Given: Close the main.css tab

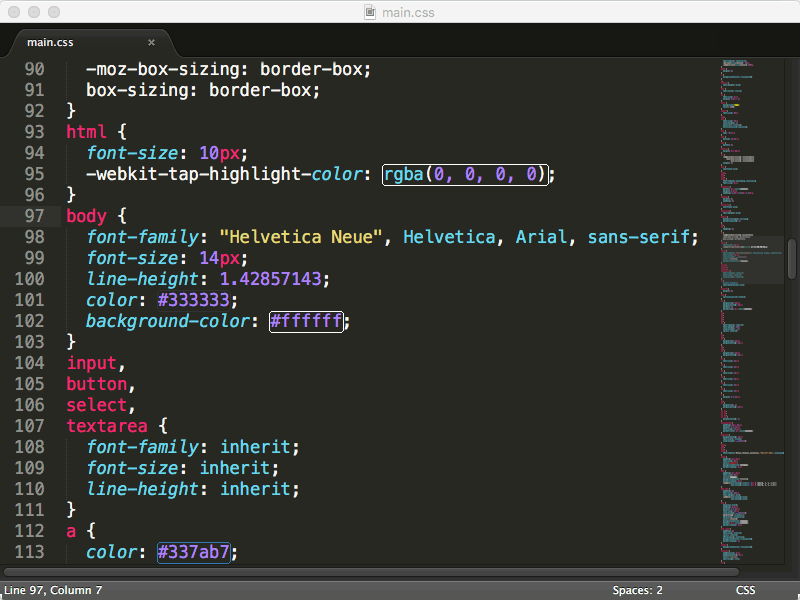Looking at the screenshot, I should coord(152,42).
